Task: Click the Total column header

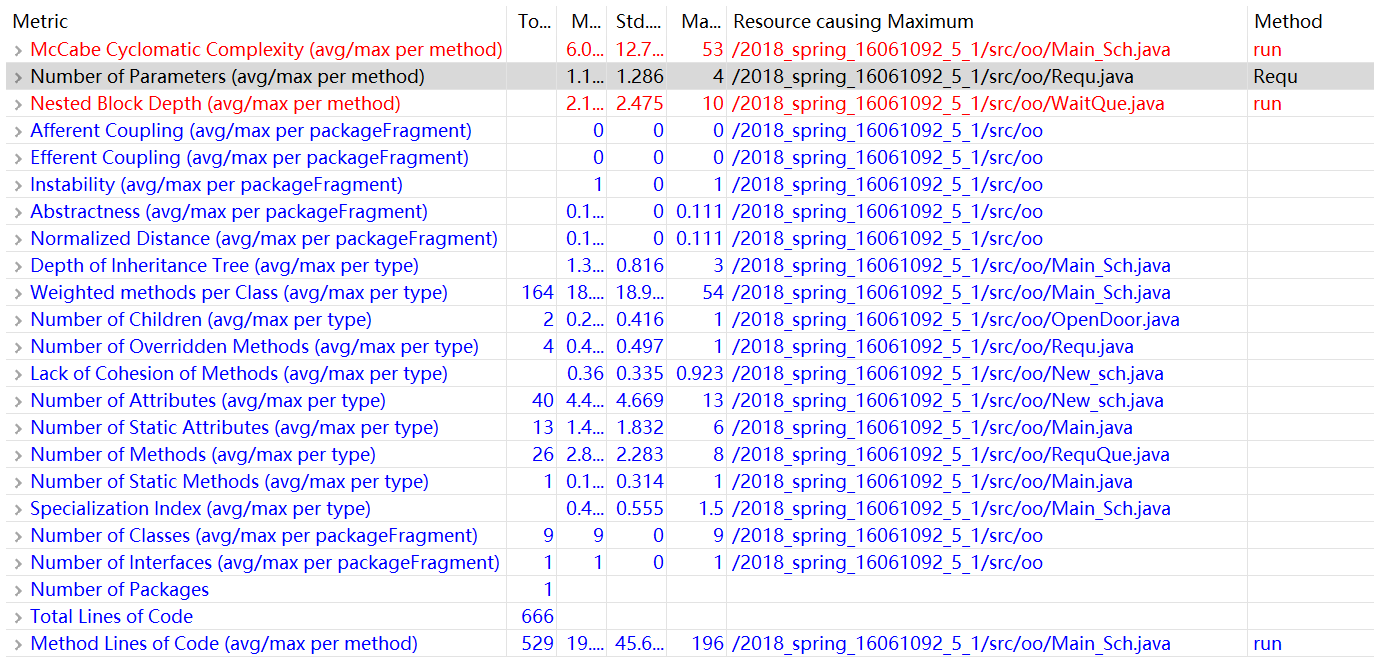Action: 534,22
